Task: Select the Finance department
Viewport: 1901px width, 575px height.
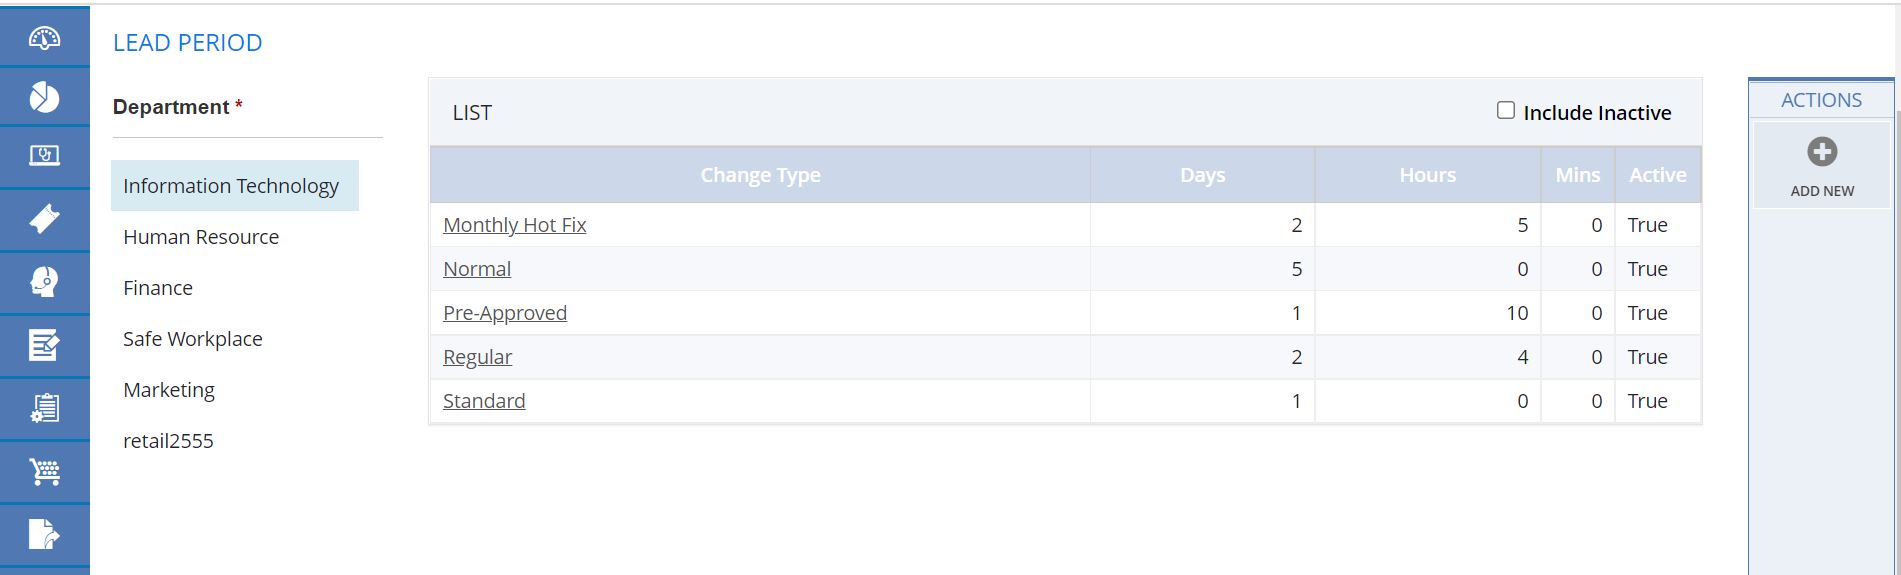Action: pos(158,288)
